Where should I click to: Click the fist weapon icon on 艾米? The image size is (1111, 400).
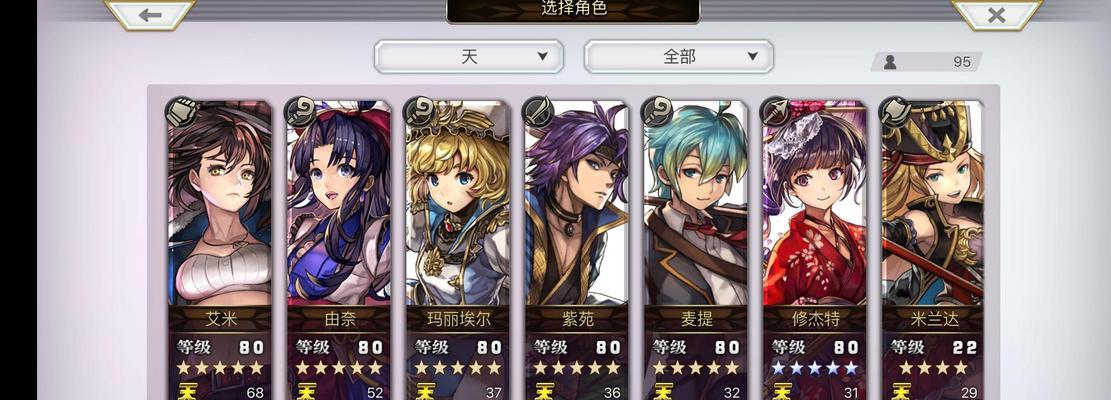pos(181,111)
